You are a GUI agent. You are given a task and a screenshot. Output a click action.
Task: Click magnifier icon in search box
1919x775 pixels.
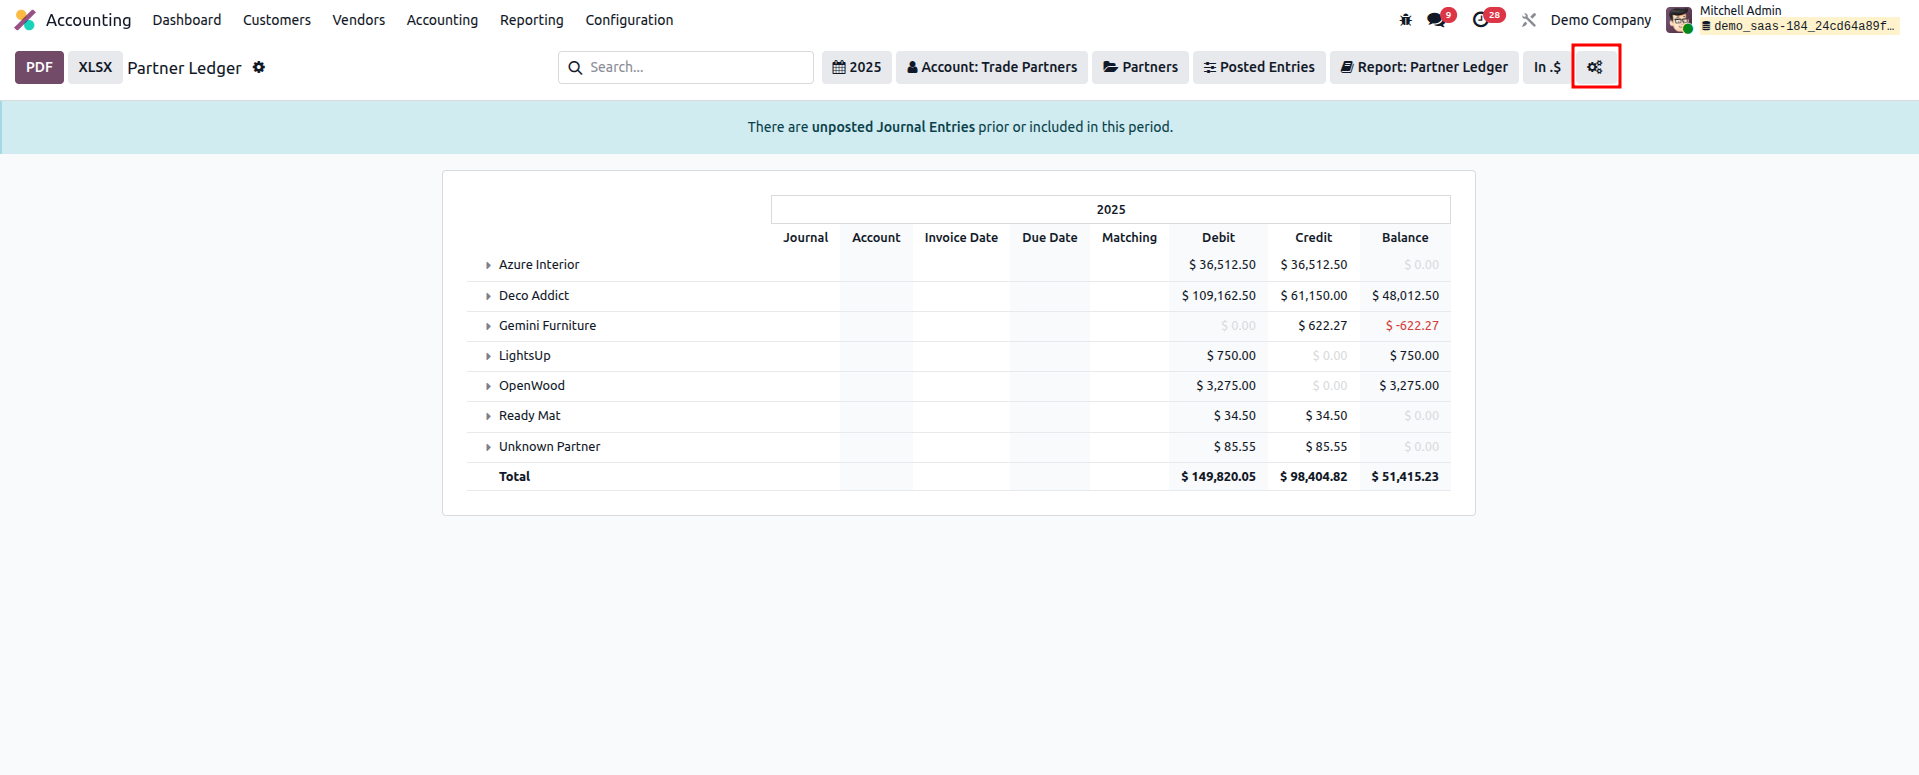point(575,67)
